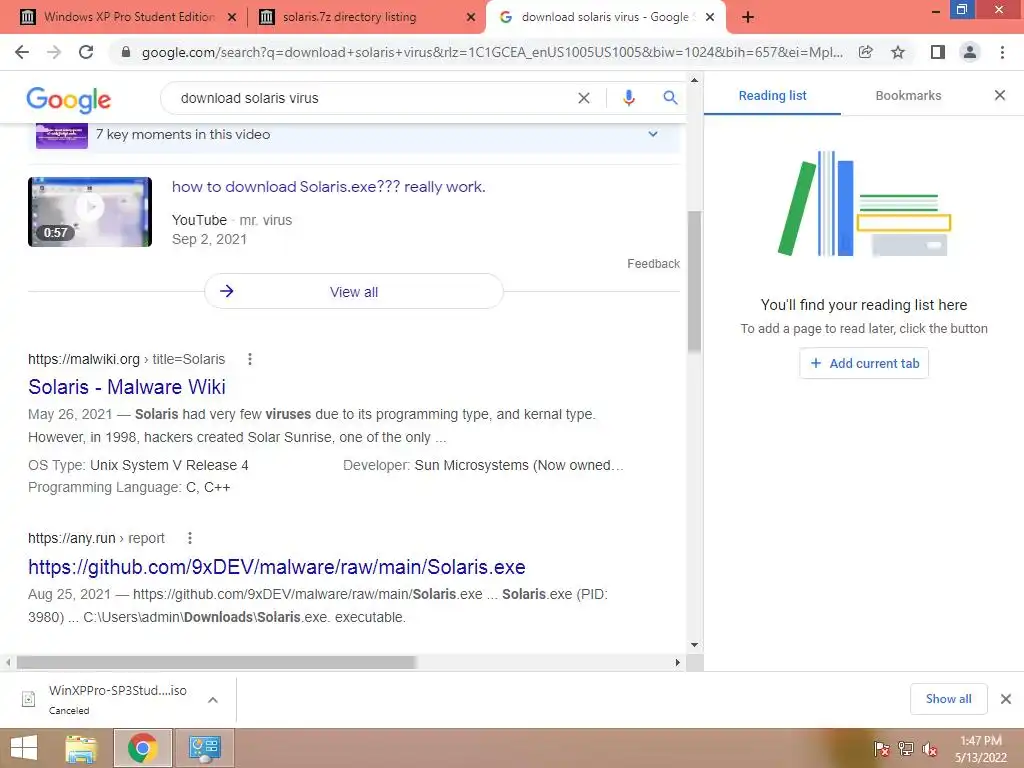Click the Chrome taskbar icon

click(142, 748)
